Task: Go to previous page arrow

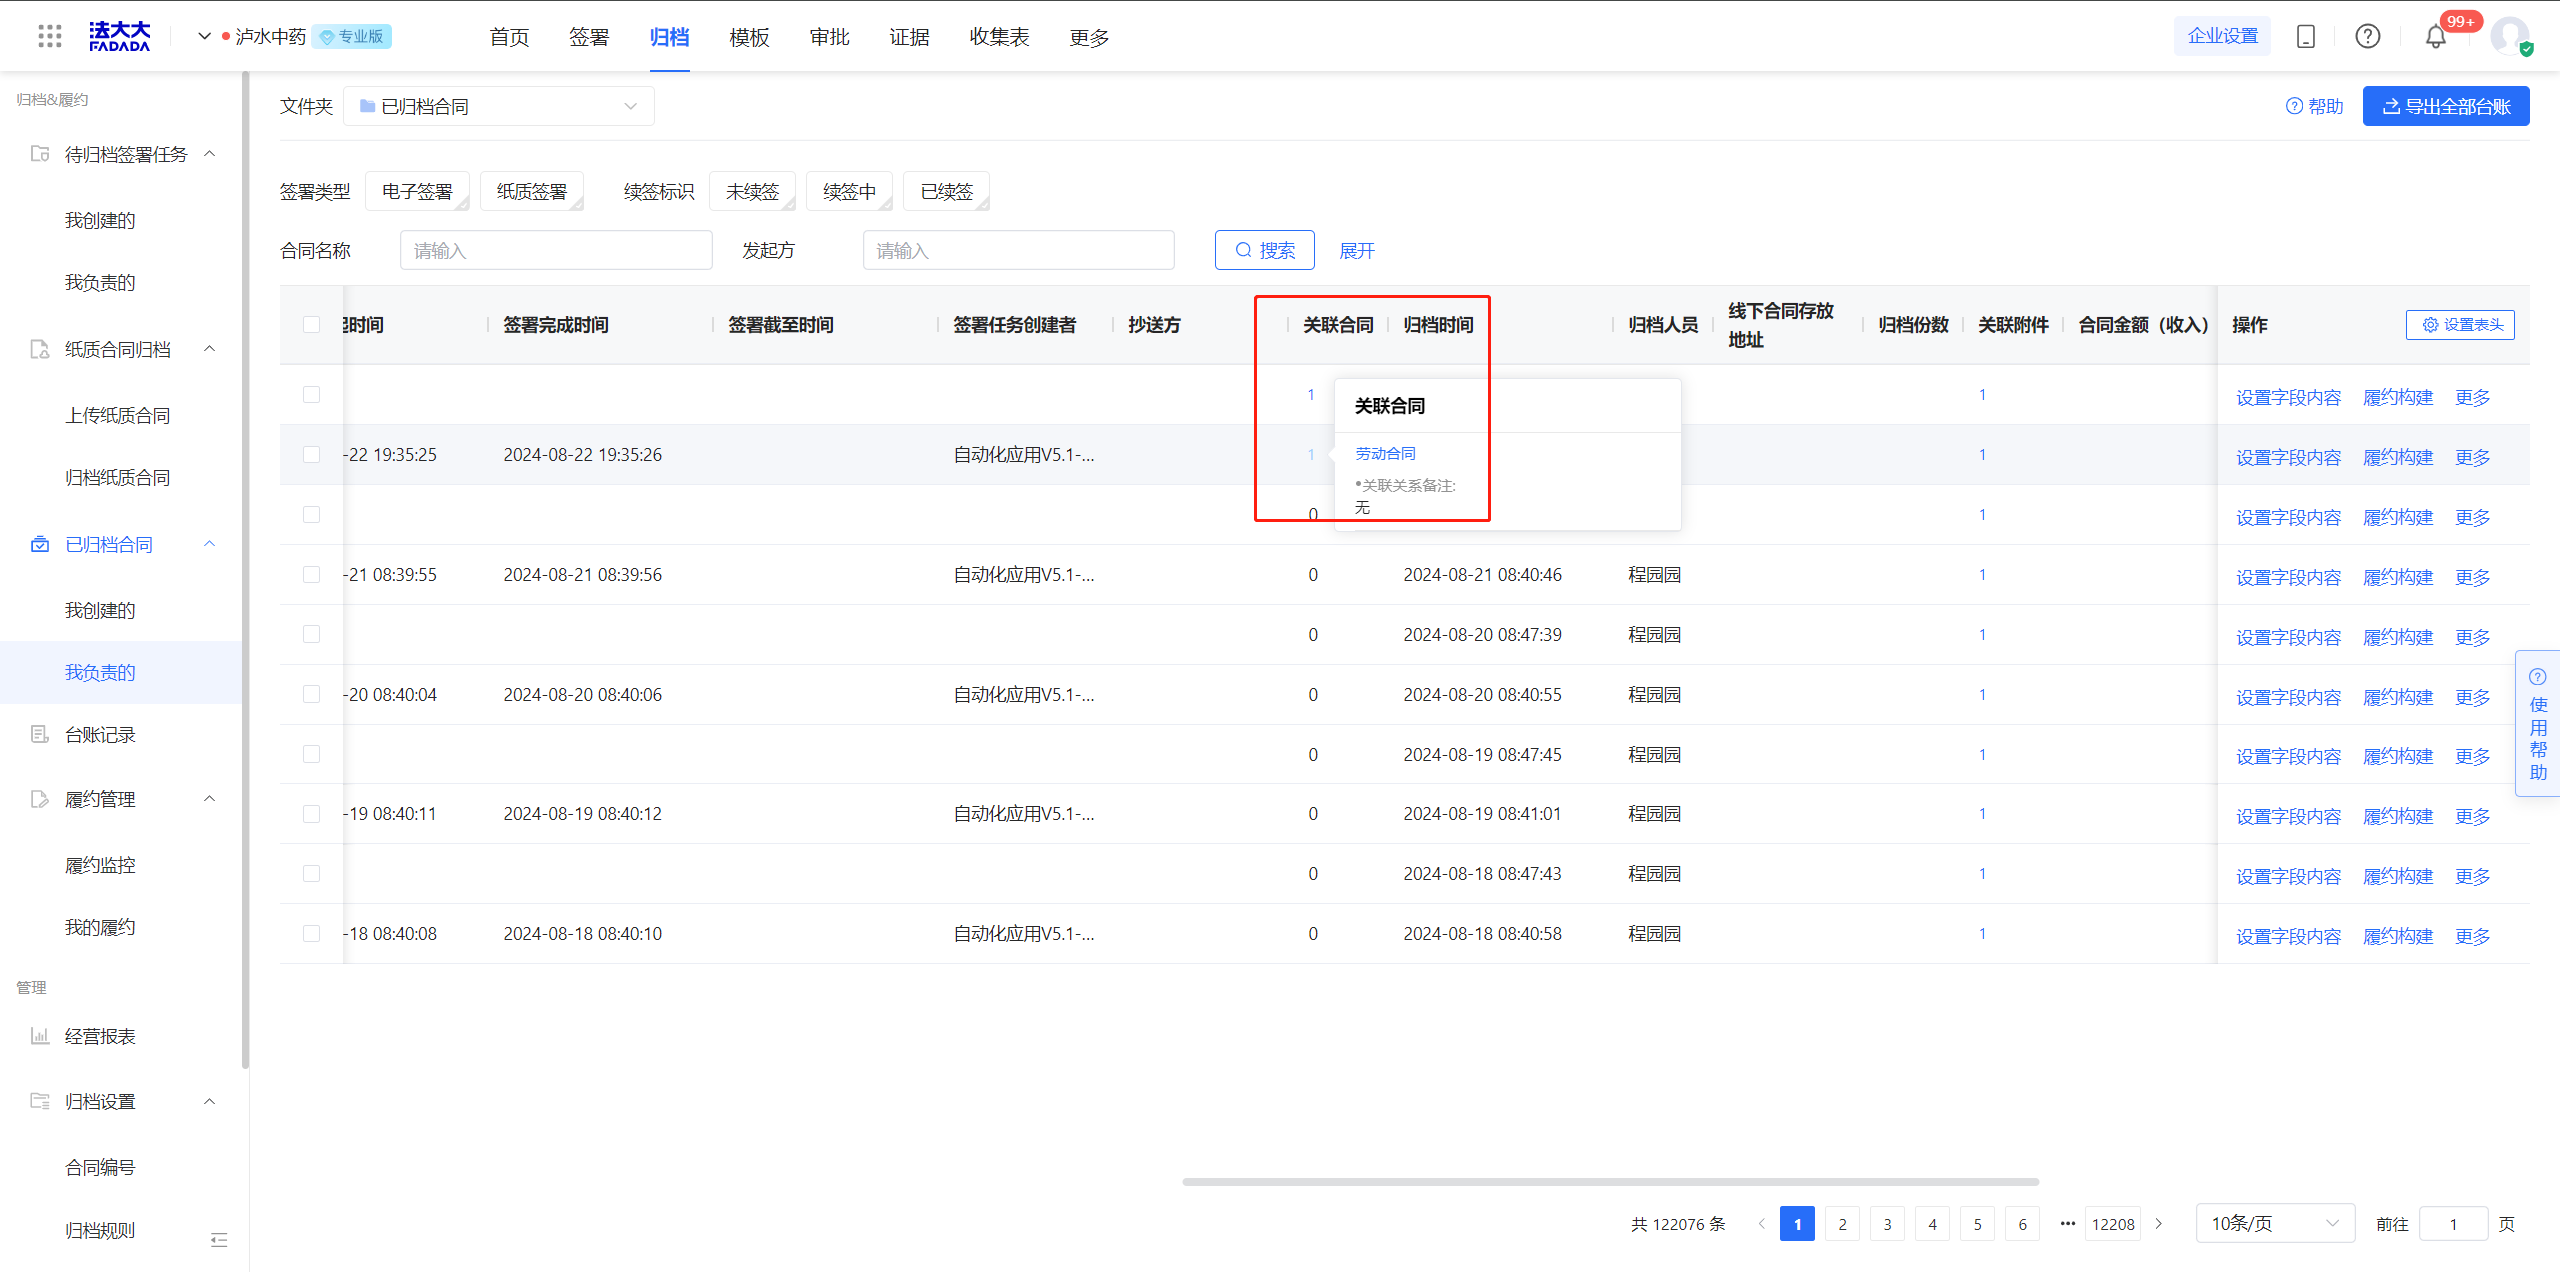Action: coord(1762,1224)
